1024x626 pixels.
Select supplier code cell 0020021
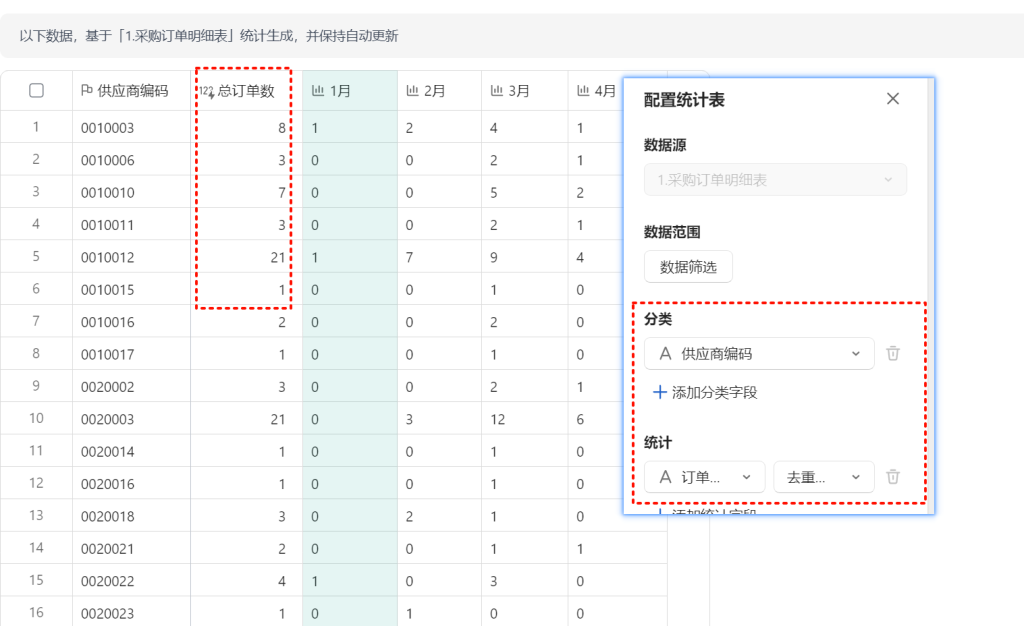(131, 548)
